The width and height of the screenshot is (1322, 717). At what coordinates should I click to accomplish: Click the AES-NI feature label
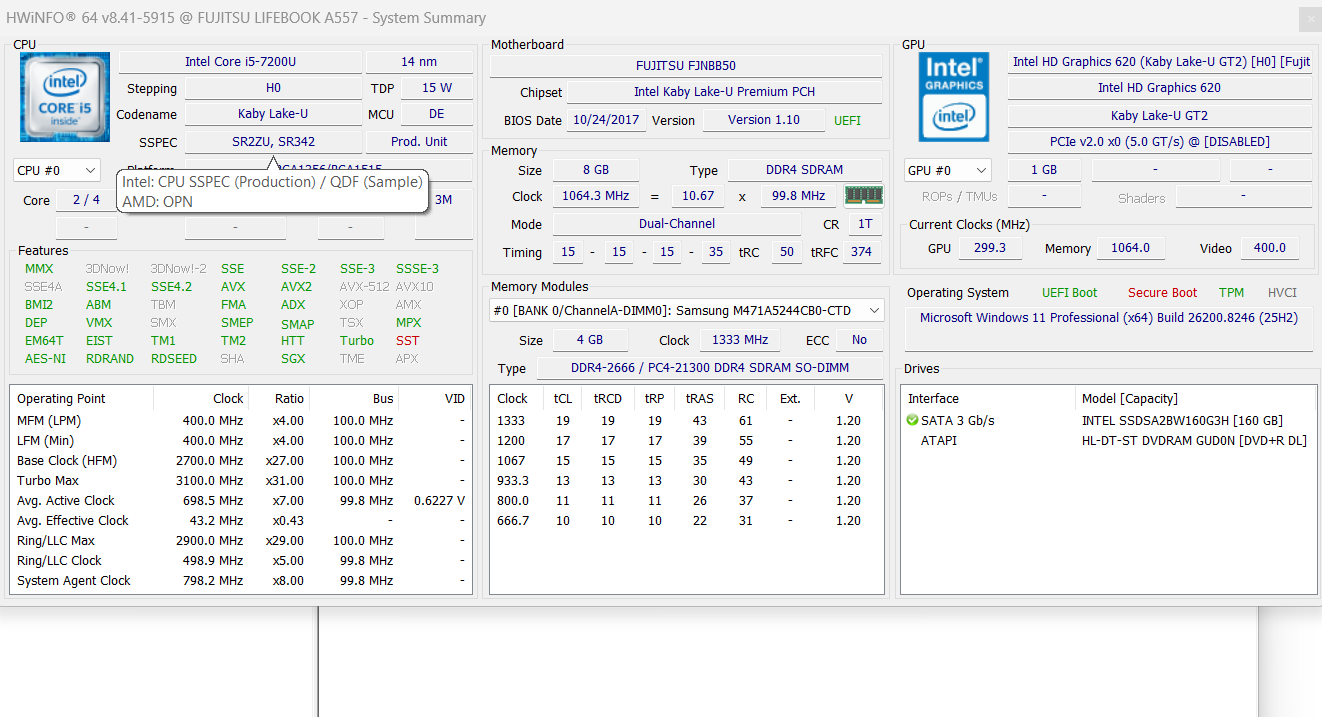pos(45,358)
